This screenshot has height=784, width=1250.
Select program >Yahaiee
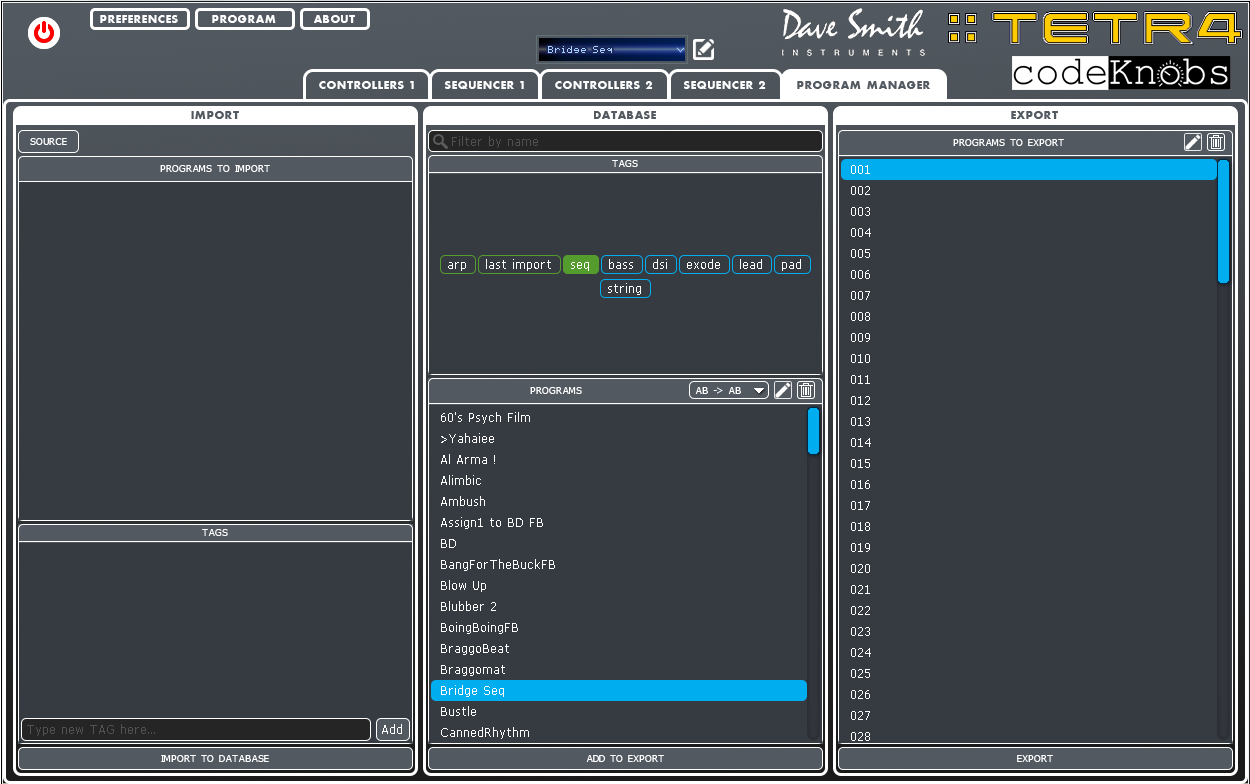pos(619,439)
